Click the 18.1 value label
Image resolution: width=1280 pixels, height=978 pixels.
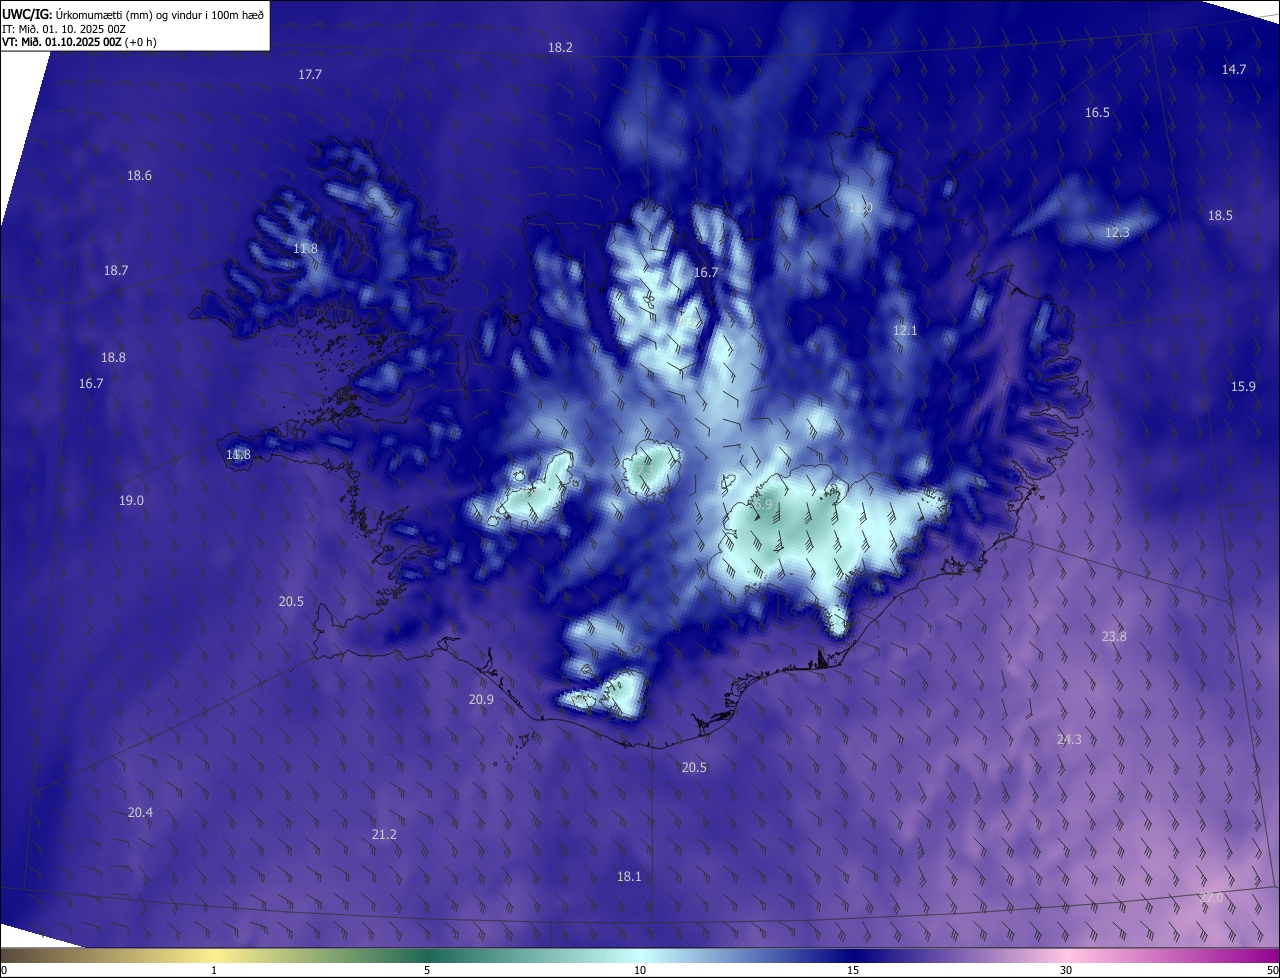629,877
